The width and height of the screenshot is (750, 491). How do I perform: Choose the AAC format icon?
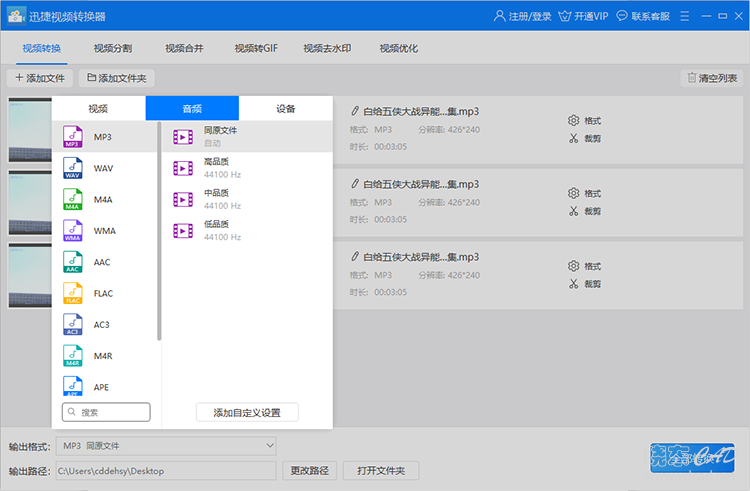pyautogui.click(x=73, y=262)
